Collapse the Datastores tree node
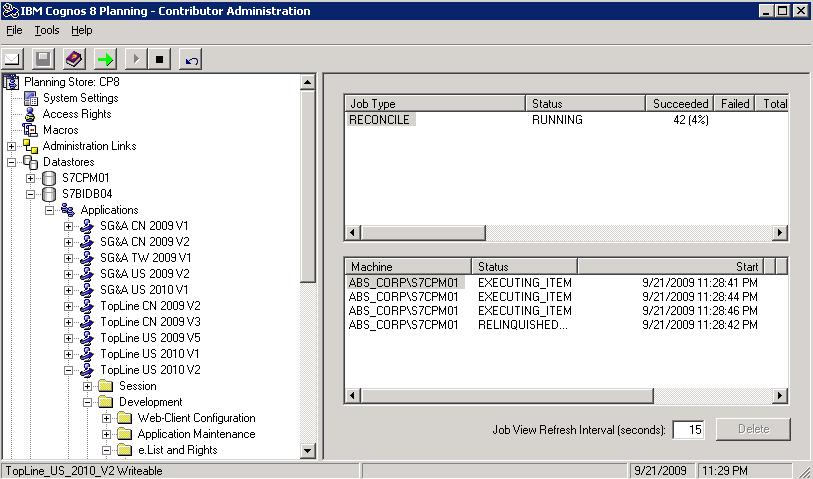Image resolution: width=813 pixels, height=479 pixels. click(12, 162)
